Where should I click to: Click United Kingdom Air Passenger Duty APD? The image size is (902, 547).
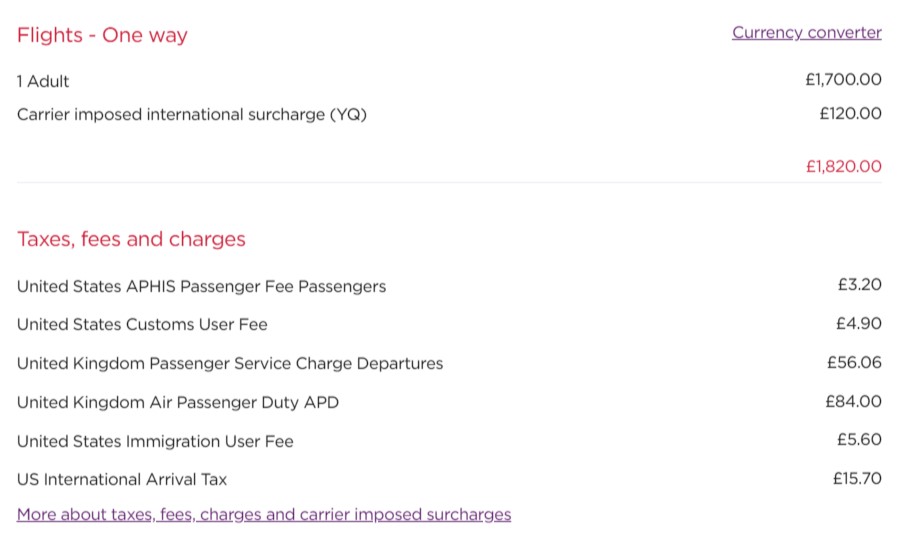pyautogui.click(x=178, y=402)
